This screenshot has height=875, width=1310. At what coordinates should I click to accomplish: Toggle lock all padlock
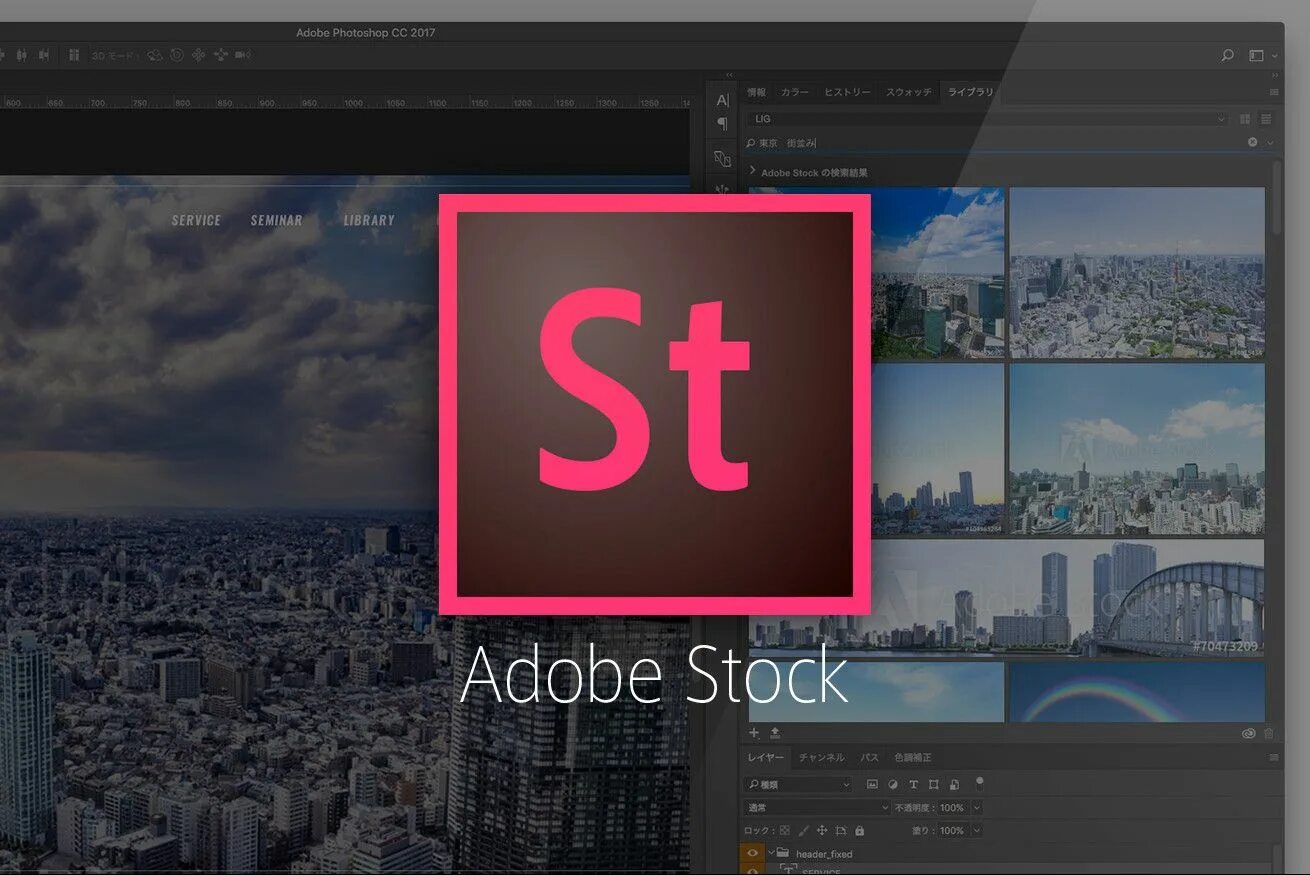tap(860, 830)
